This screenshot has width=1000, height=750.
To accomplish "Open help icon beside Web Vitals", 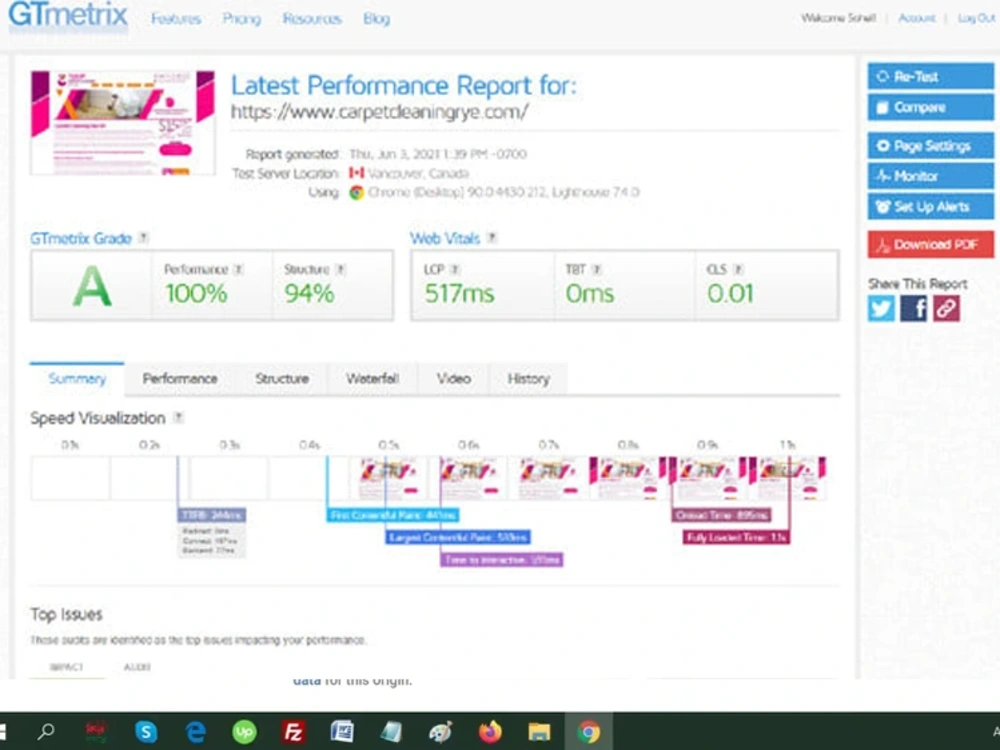I will click(x=492, y=238).
